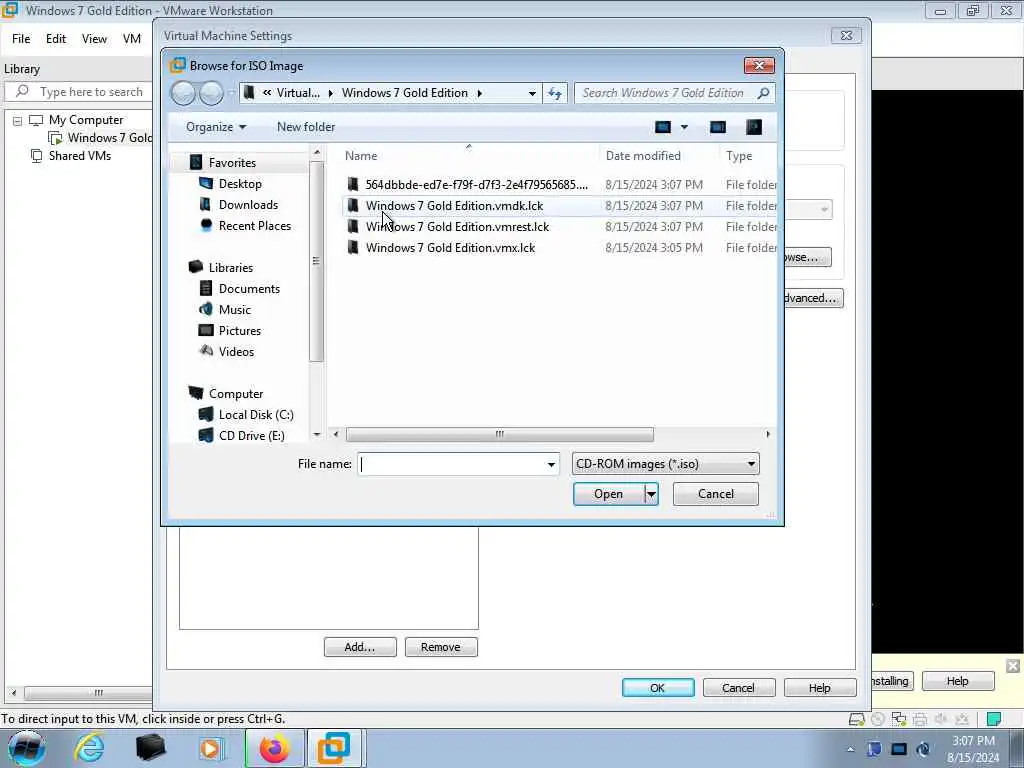
Task: Open the View menu in VMware
Action: click(x=94, y=39)
